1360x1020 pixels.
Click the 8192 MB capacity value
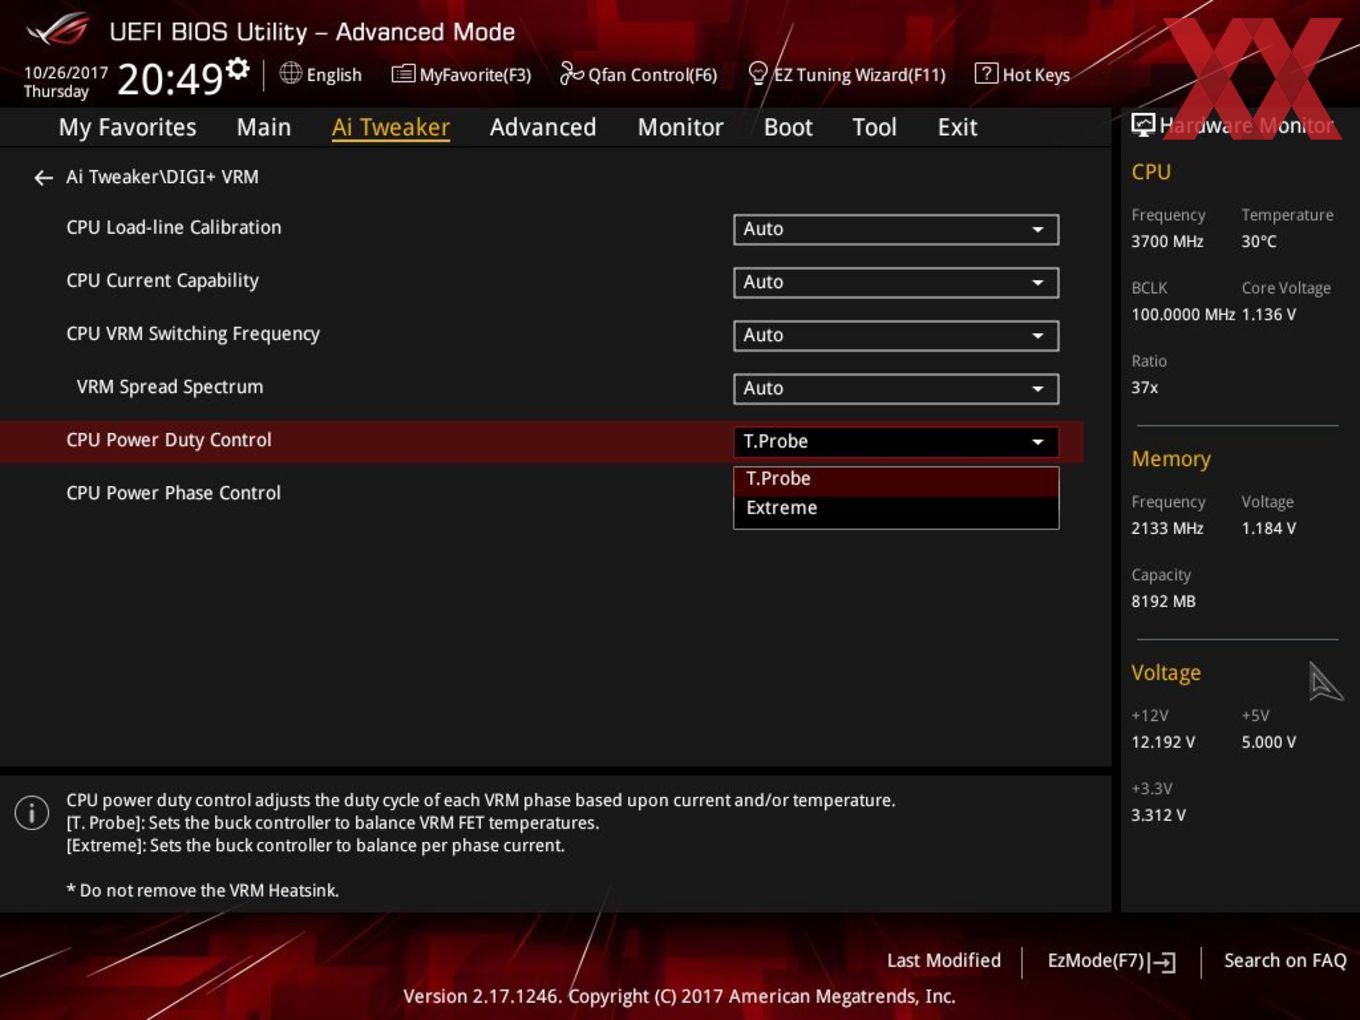click(1163, 601)
